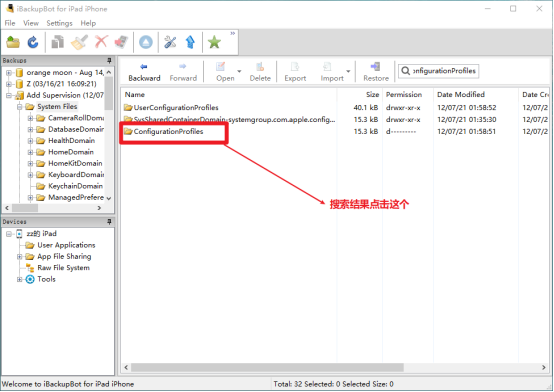Click the blue up-arrow toolbar icon
The height and width of the screenshot is (392, 554).
coord(190,42)
